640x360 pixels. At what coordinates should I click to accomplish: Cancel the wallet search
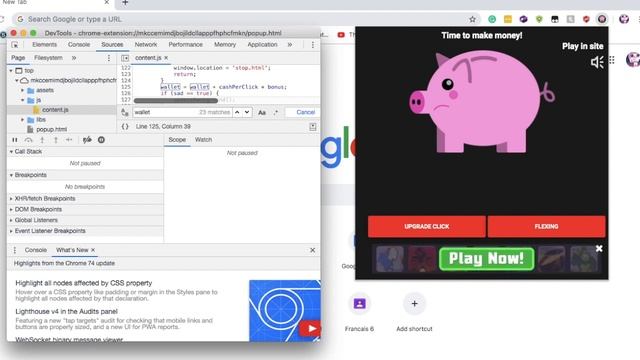click(x=305, y=112)
